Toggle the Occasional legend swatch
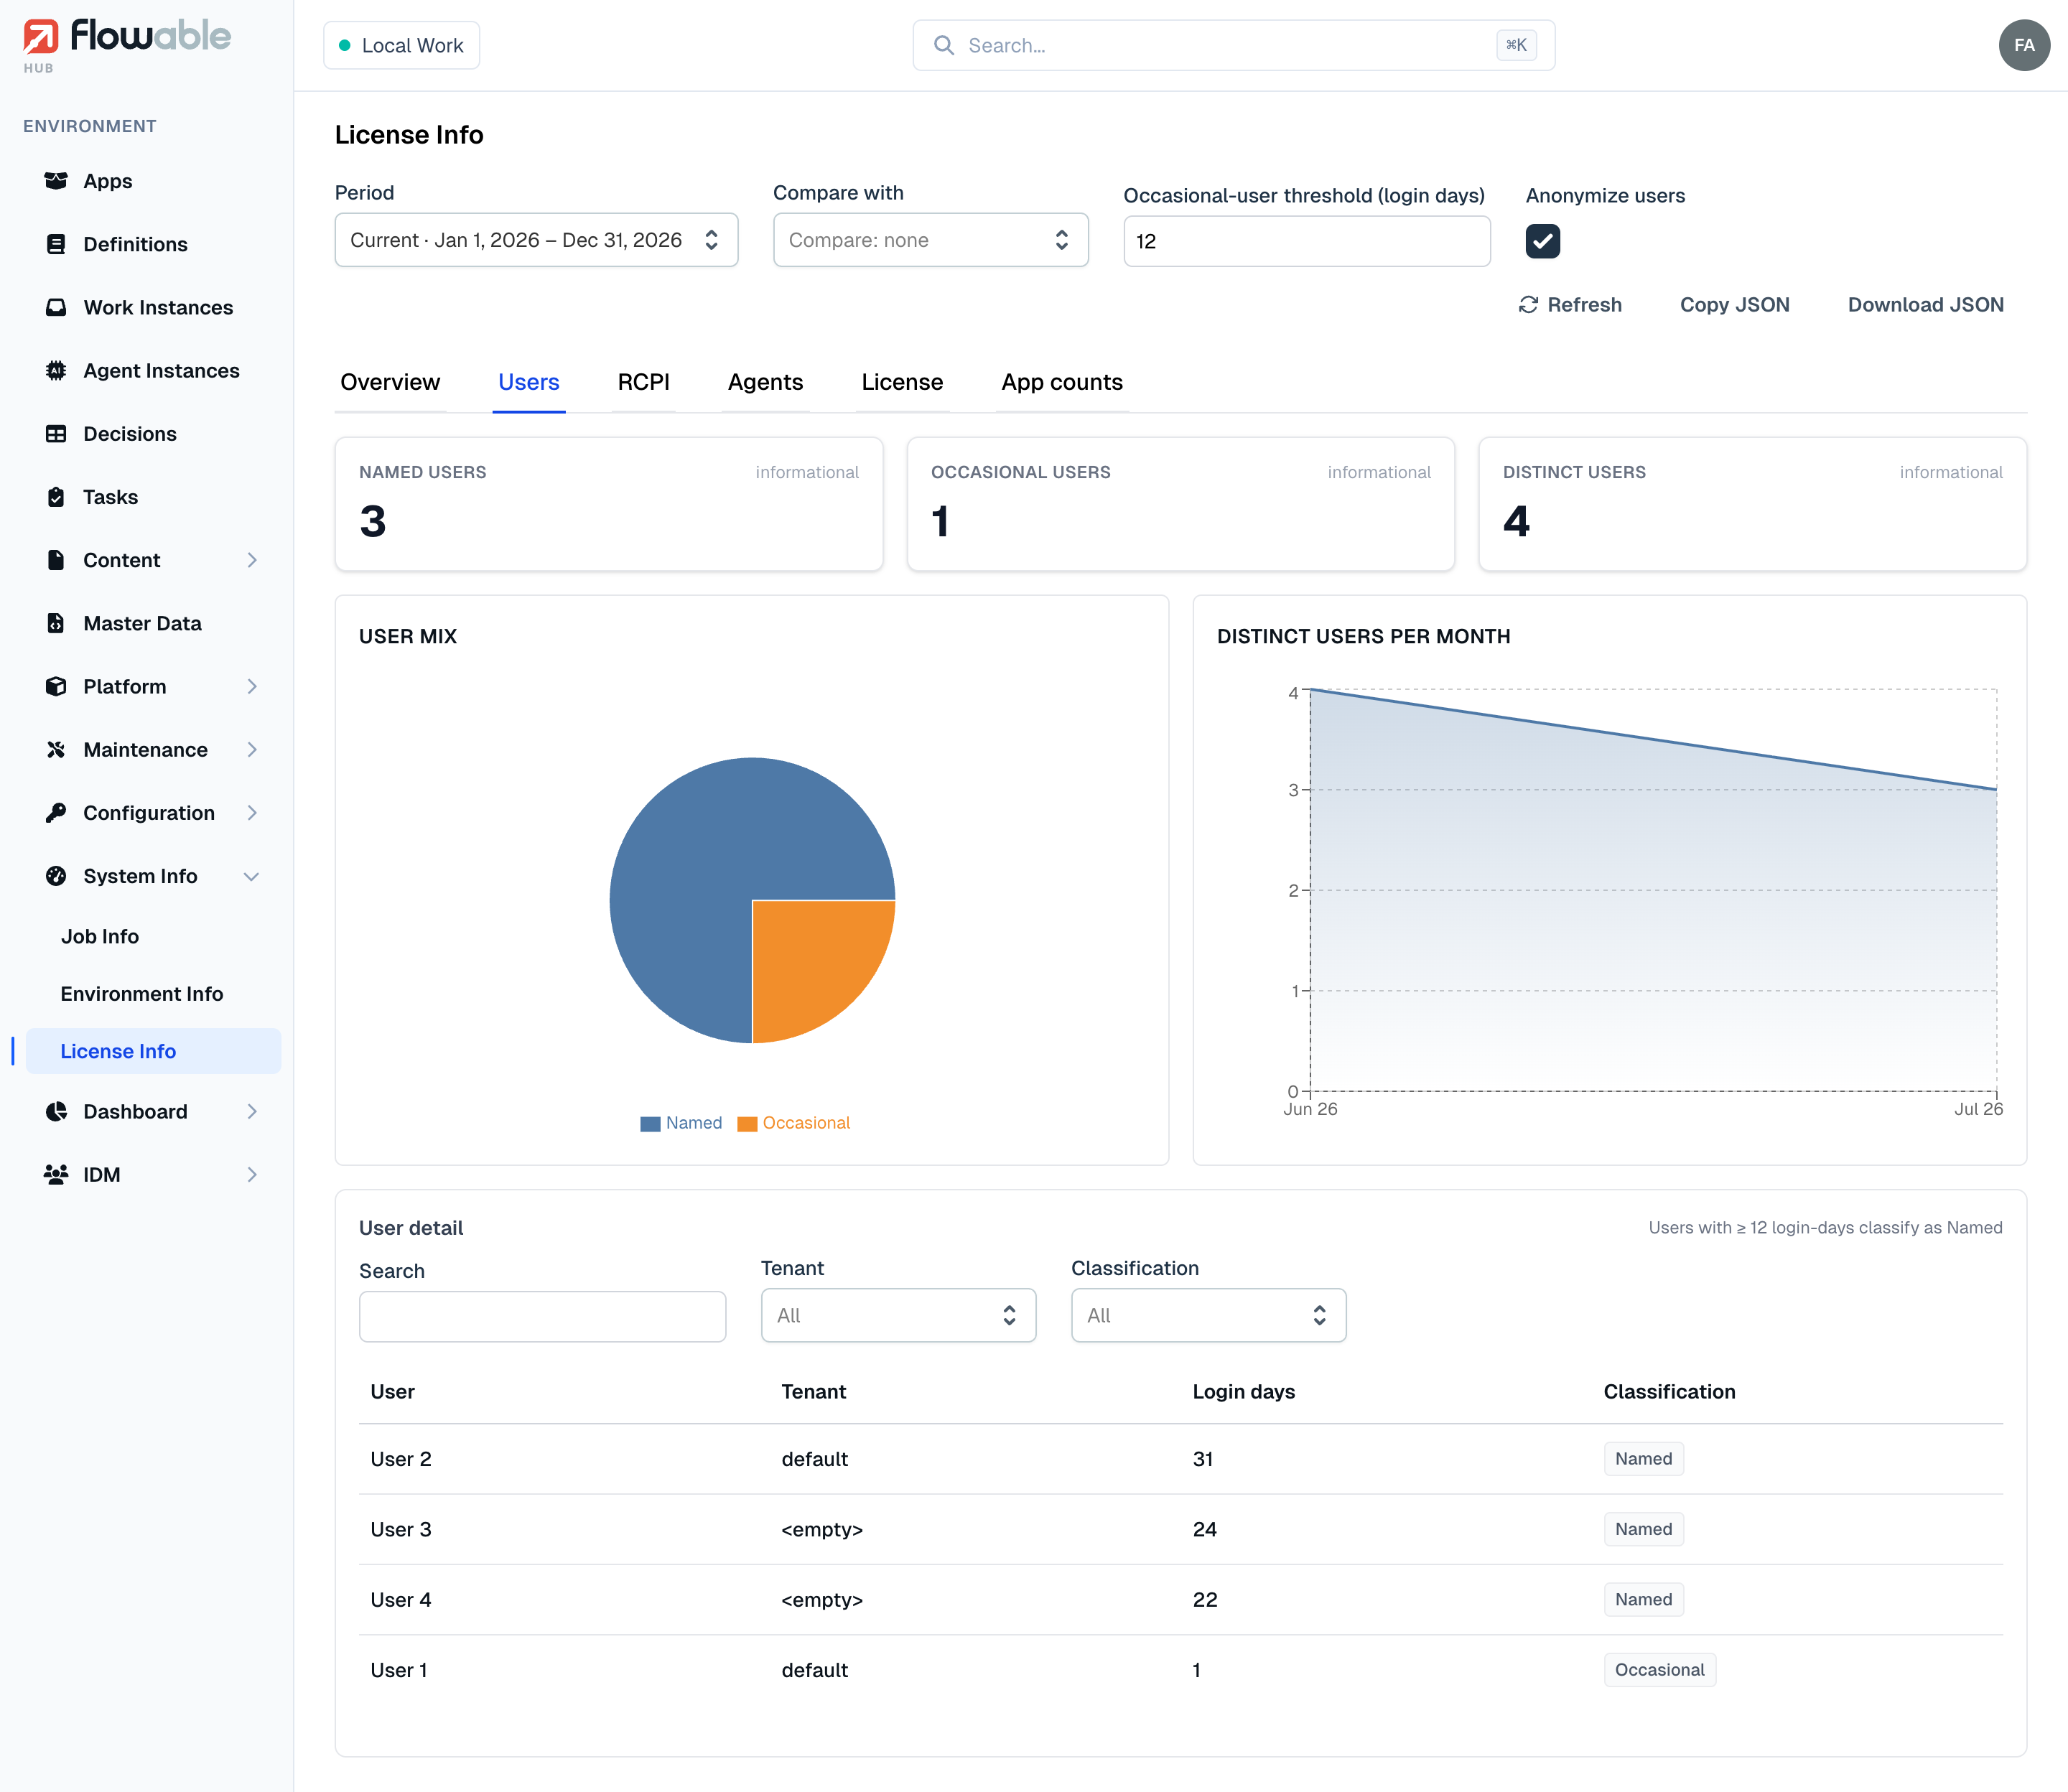Image resolution: width=2068 pixels, height=1792 pixels. [x=747, y=1124]
